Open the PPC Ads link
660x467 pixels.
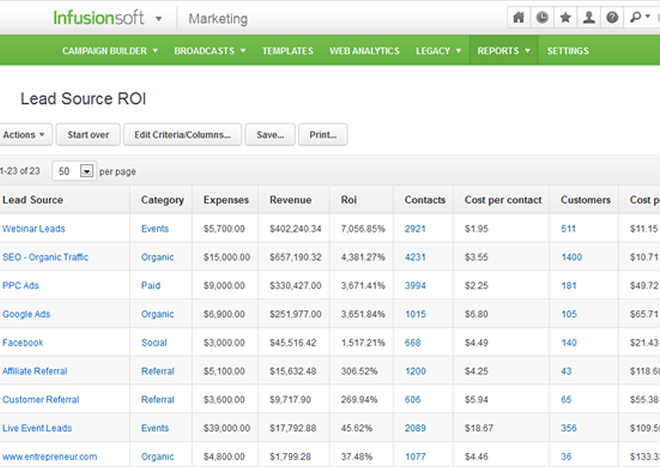pos(21,286)
